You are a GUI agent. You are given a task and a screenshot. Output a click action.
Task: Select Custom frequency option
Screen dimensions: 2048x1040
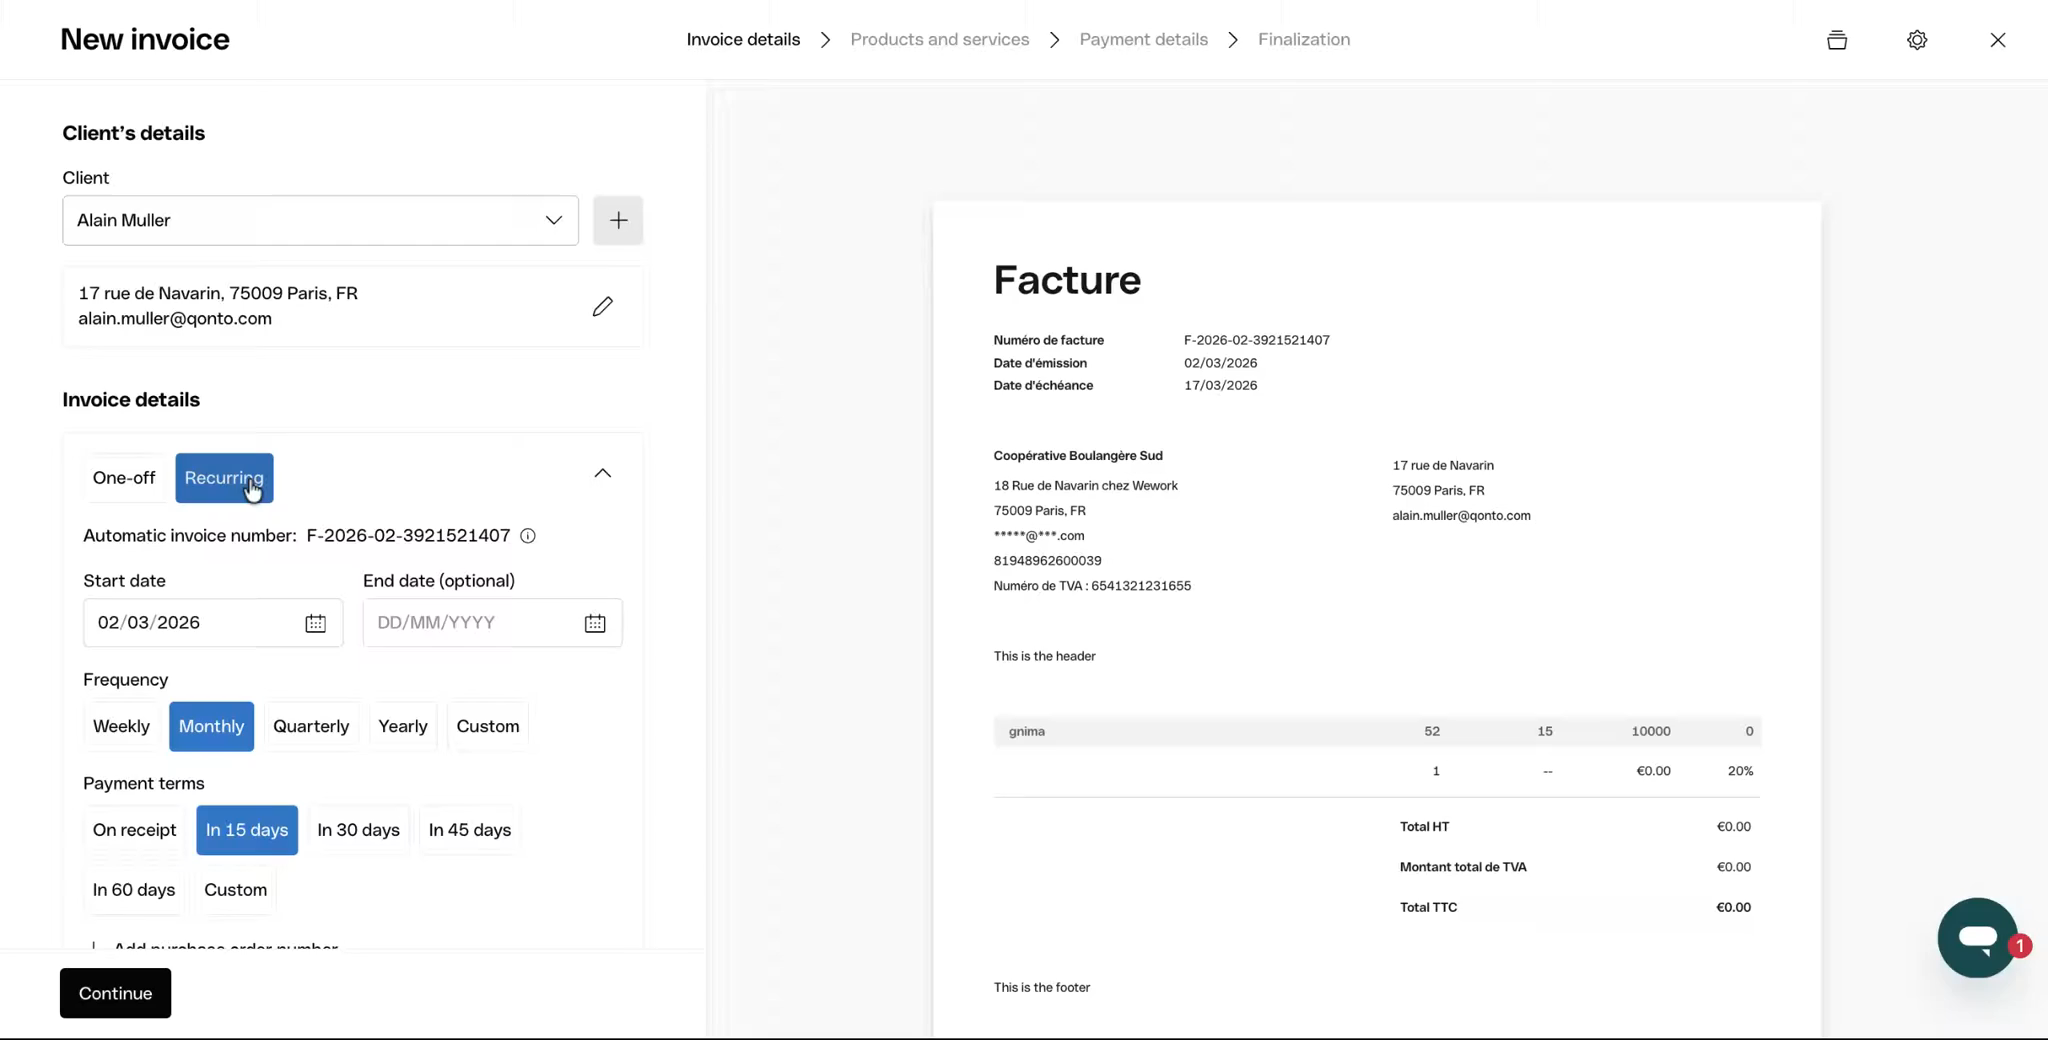coord(488,726)
